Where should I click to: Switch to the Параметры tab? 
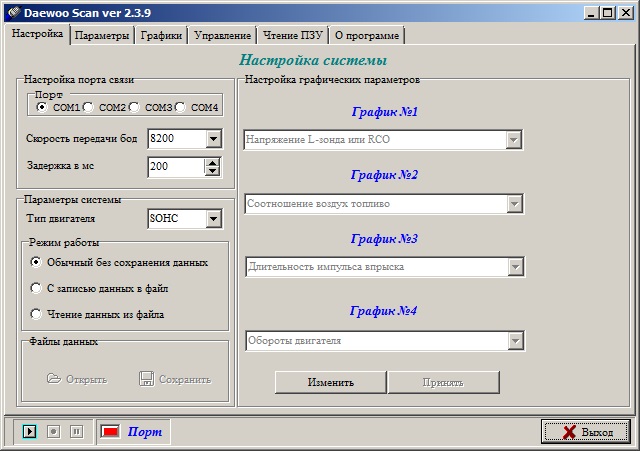point(102,35)
